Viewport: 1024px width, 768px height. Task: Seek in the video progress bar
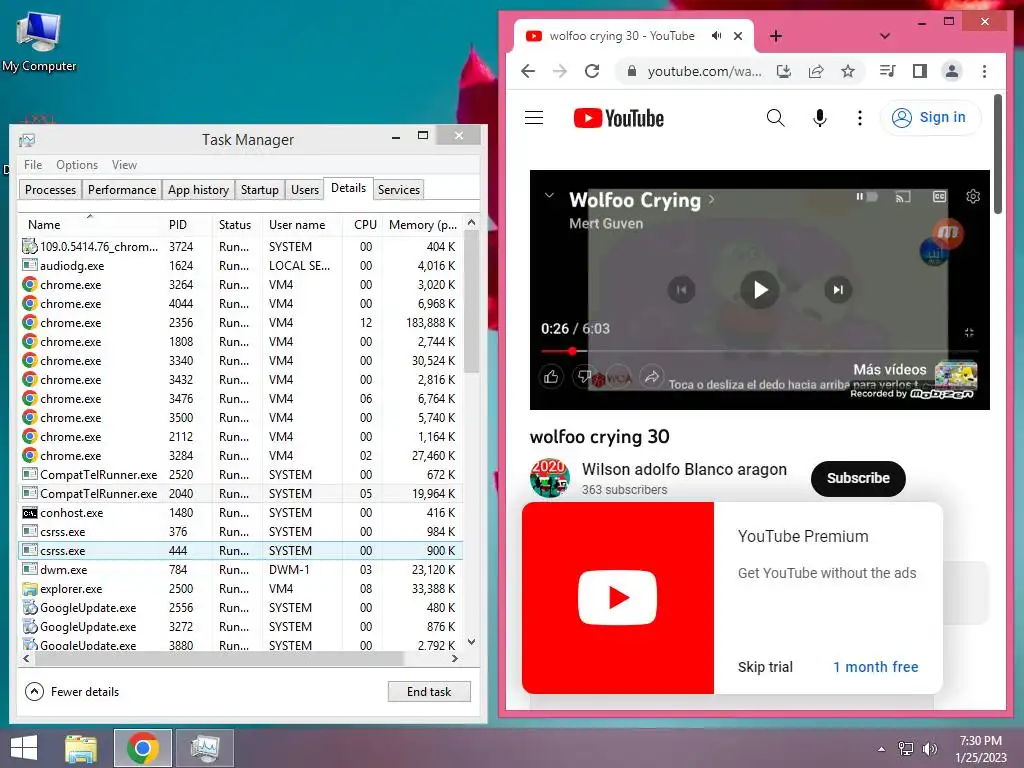[x=758, y=351]
